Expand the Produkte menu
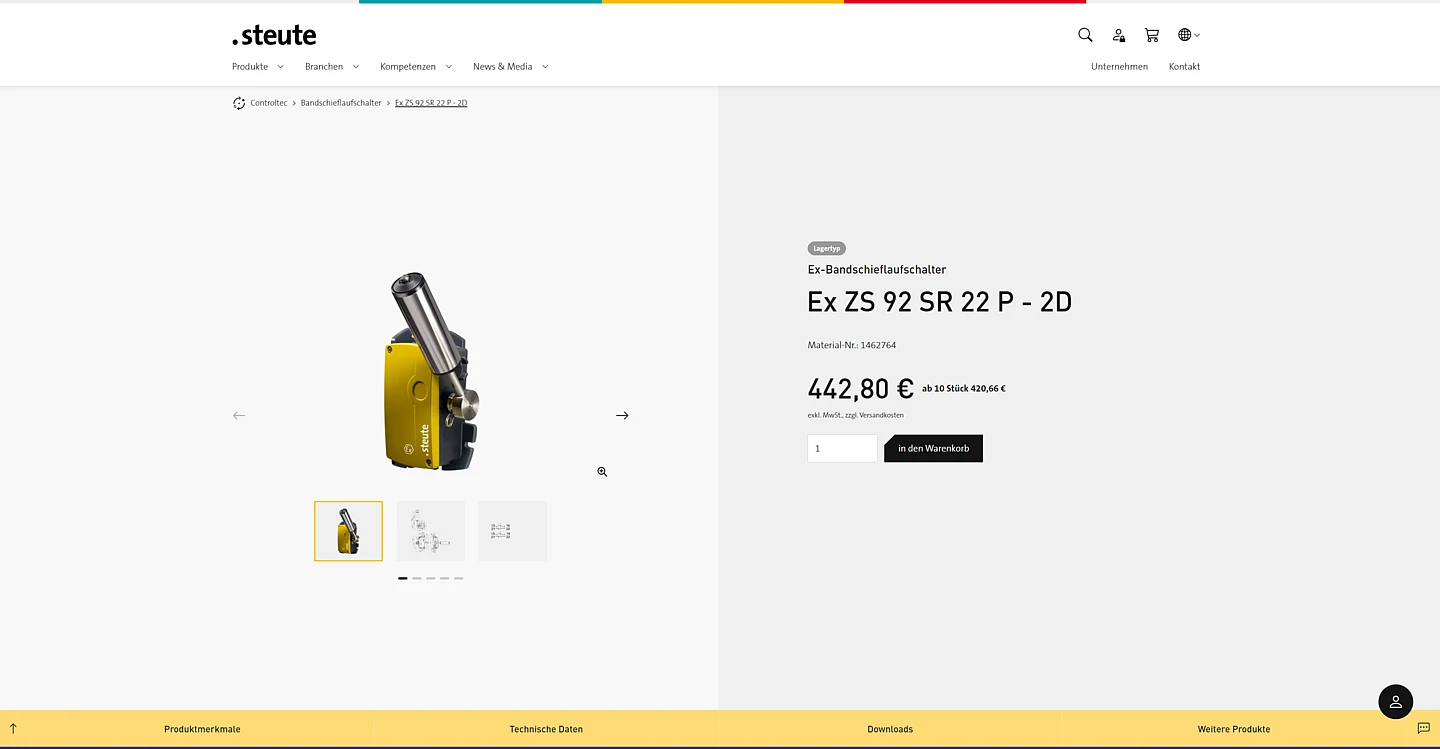This screenshot has height=749, width=1440. pos(258,67)
